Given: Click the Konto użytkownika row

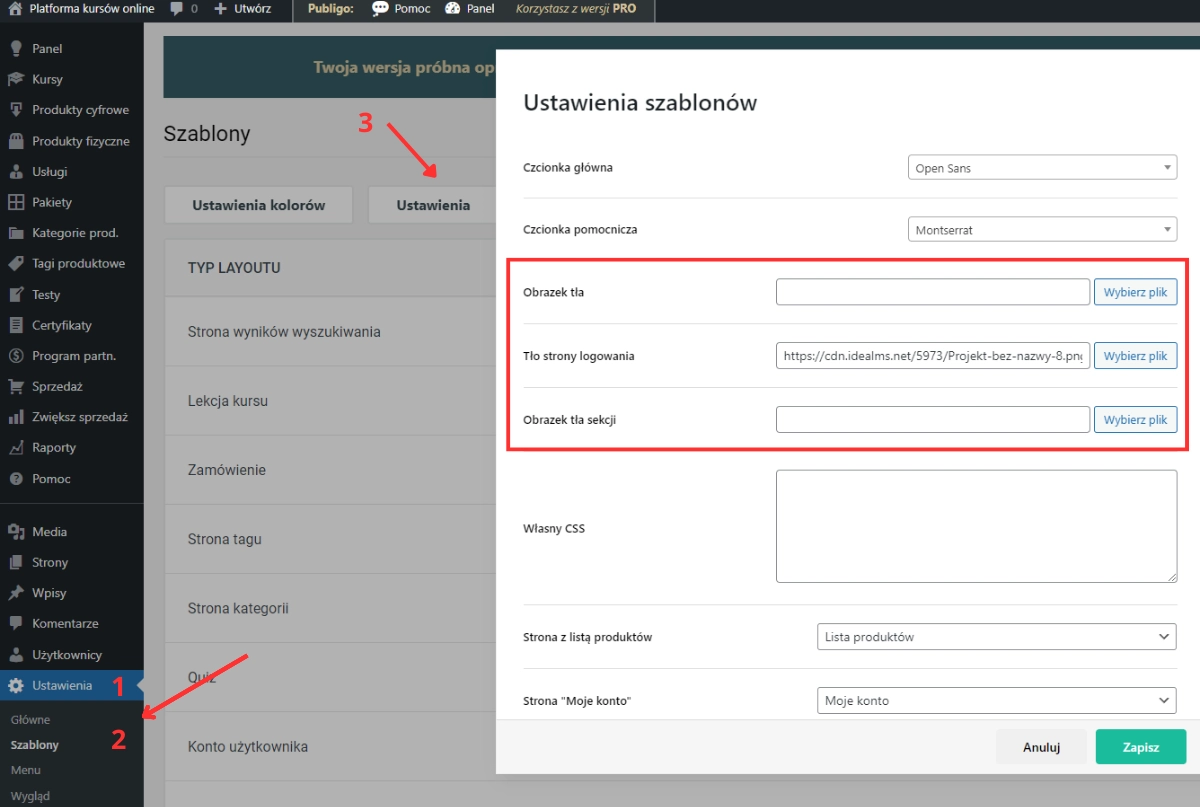Looking at the screenshot, I should pos(330,747).
